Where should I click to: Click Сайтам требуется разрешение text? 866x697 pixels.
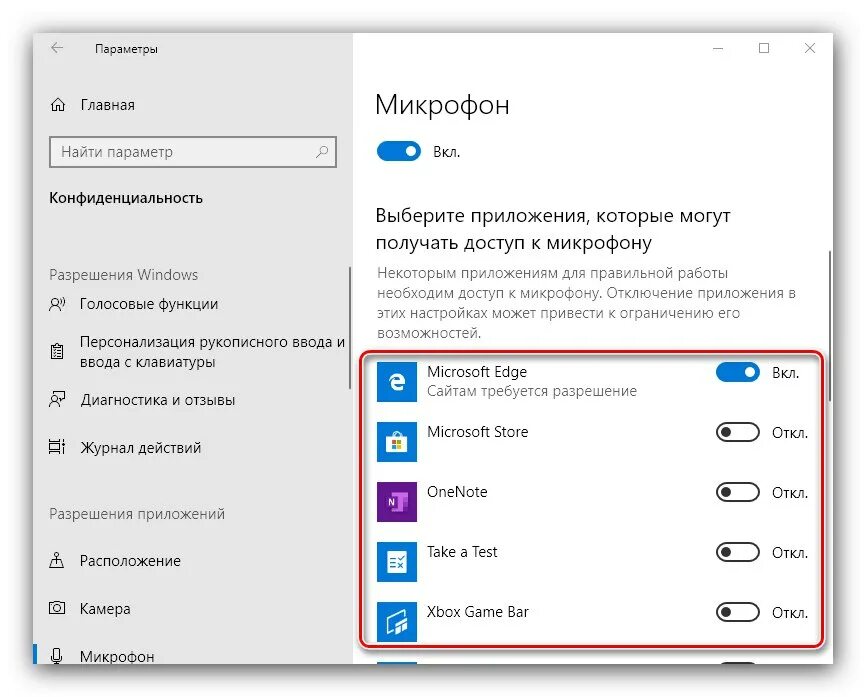point(531,391)
